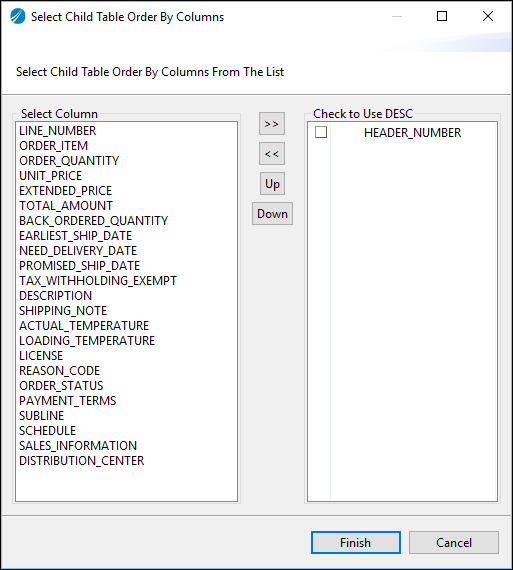This screenshot has width=513, height=570.
Task: Select DISTRIBUTION_CENTER at list bottom
Action: tap(81, 461)
